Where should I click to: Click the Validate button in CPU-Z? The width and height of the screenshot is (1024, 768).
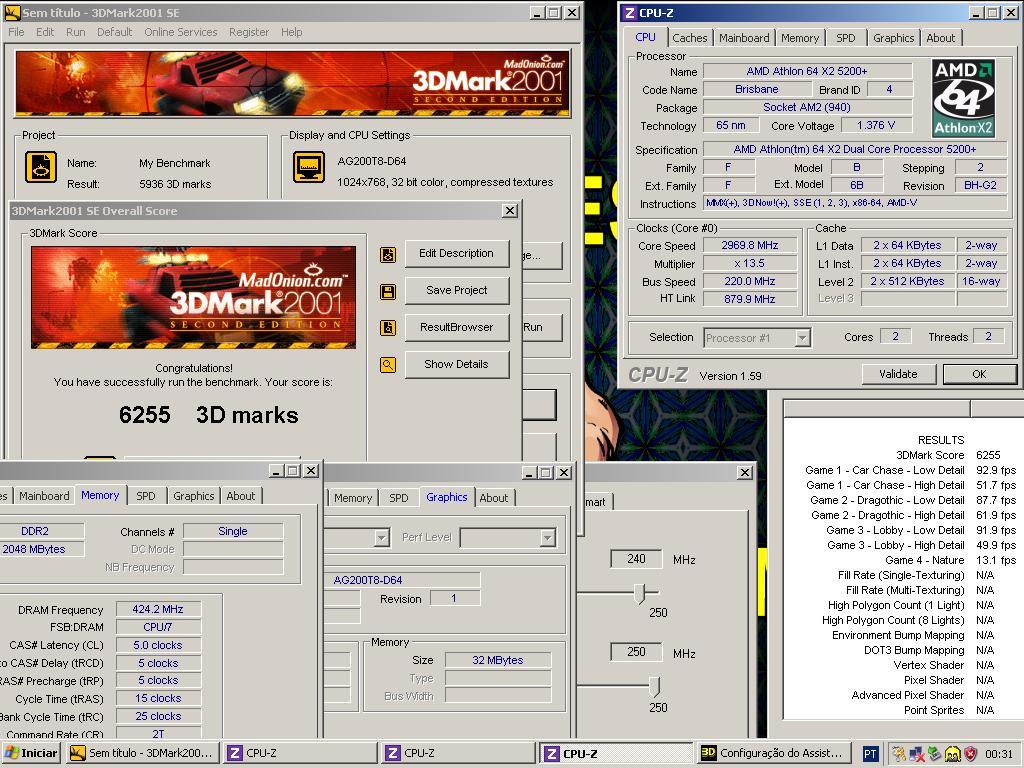898,374
